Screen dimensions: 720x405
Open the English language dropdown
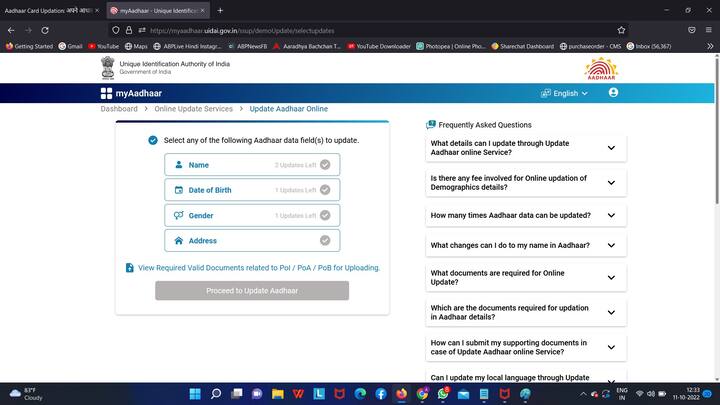tap(564, 93)
